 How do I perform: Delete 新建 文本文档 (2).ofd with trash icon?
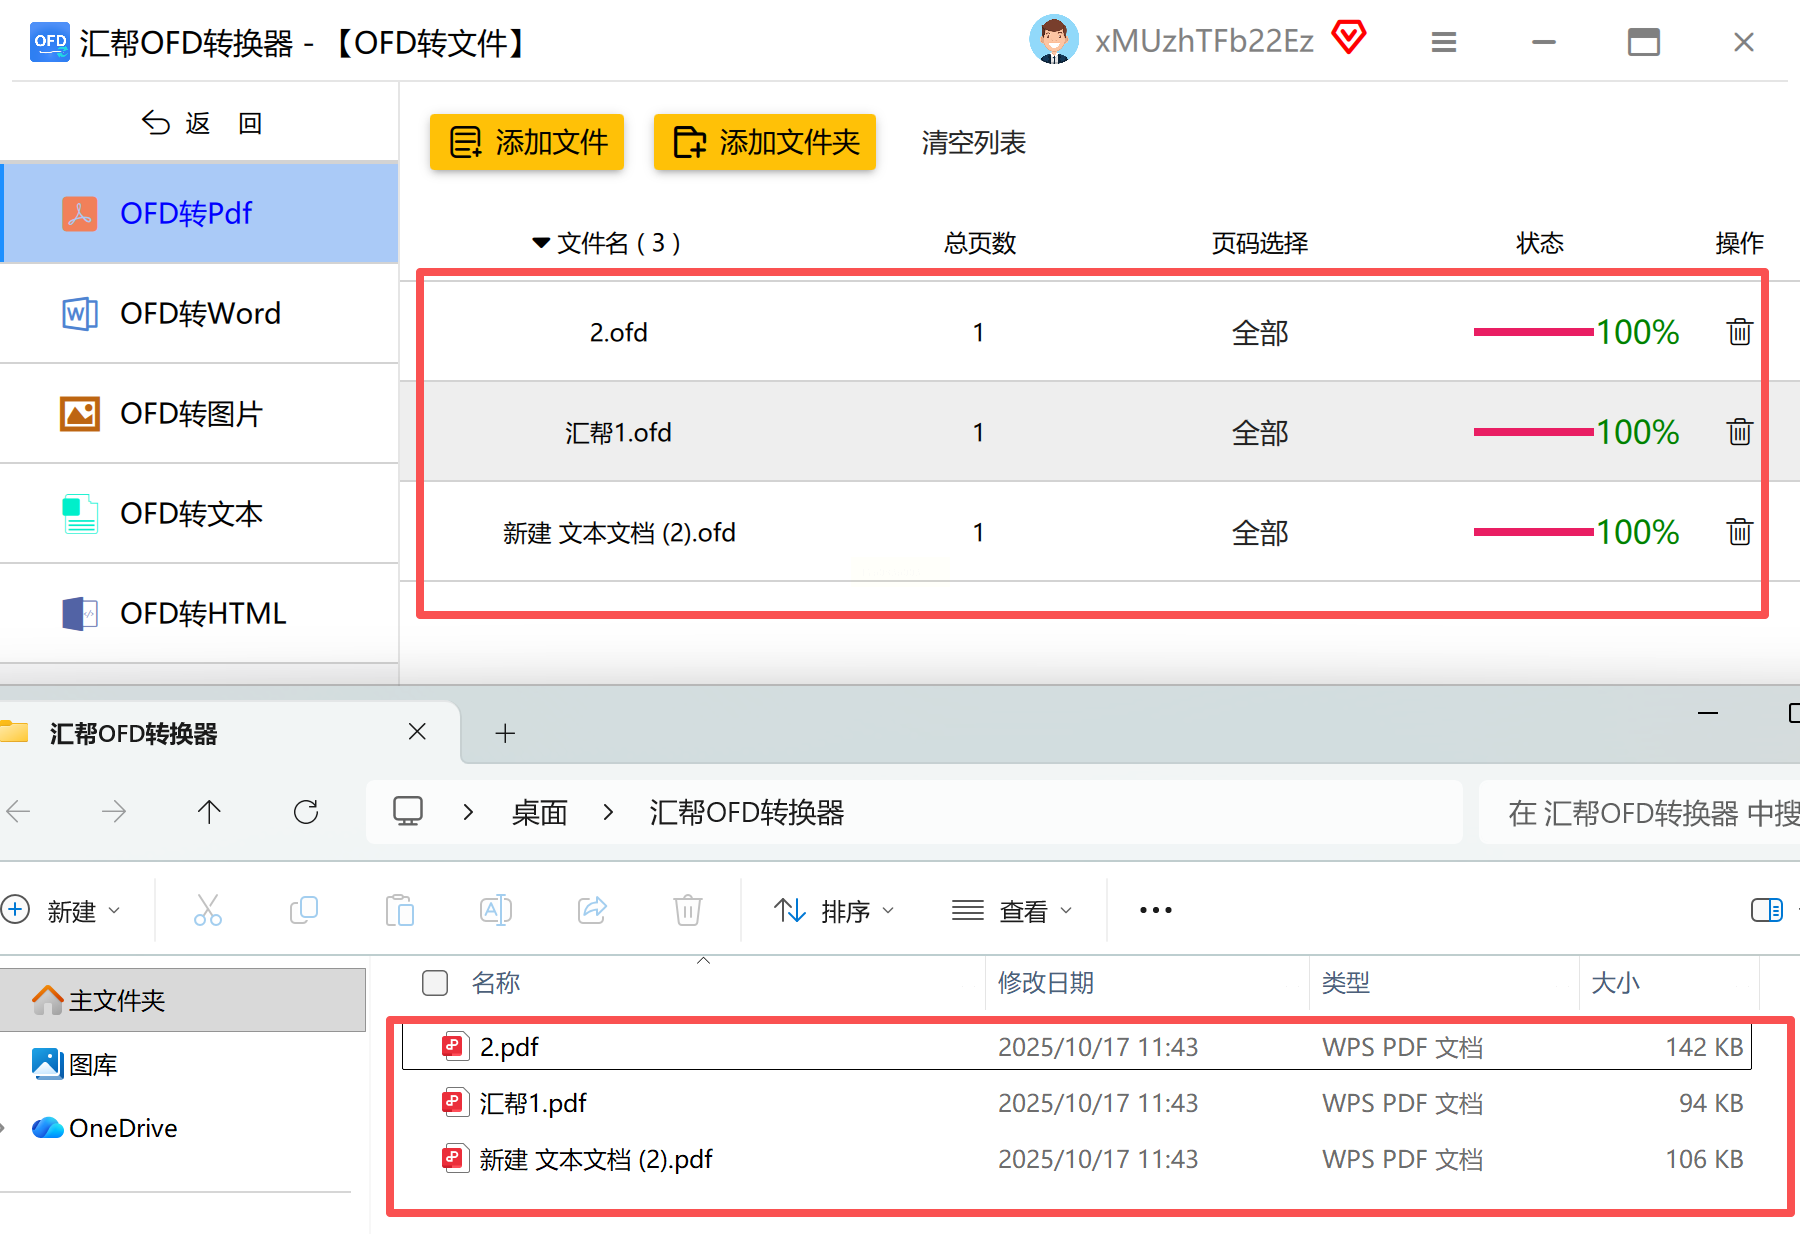pos(1740,532)
